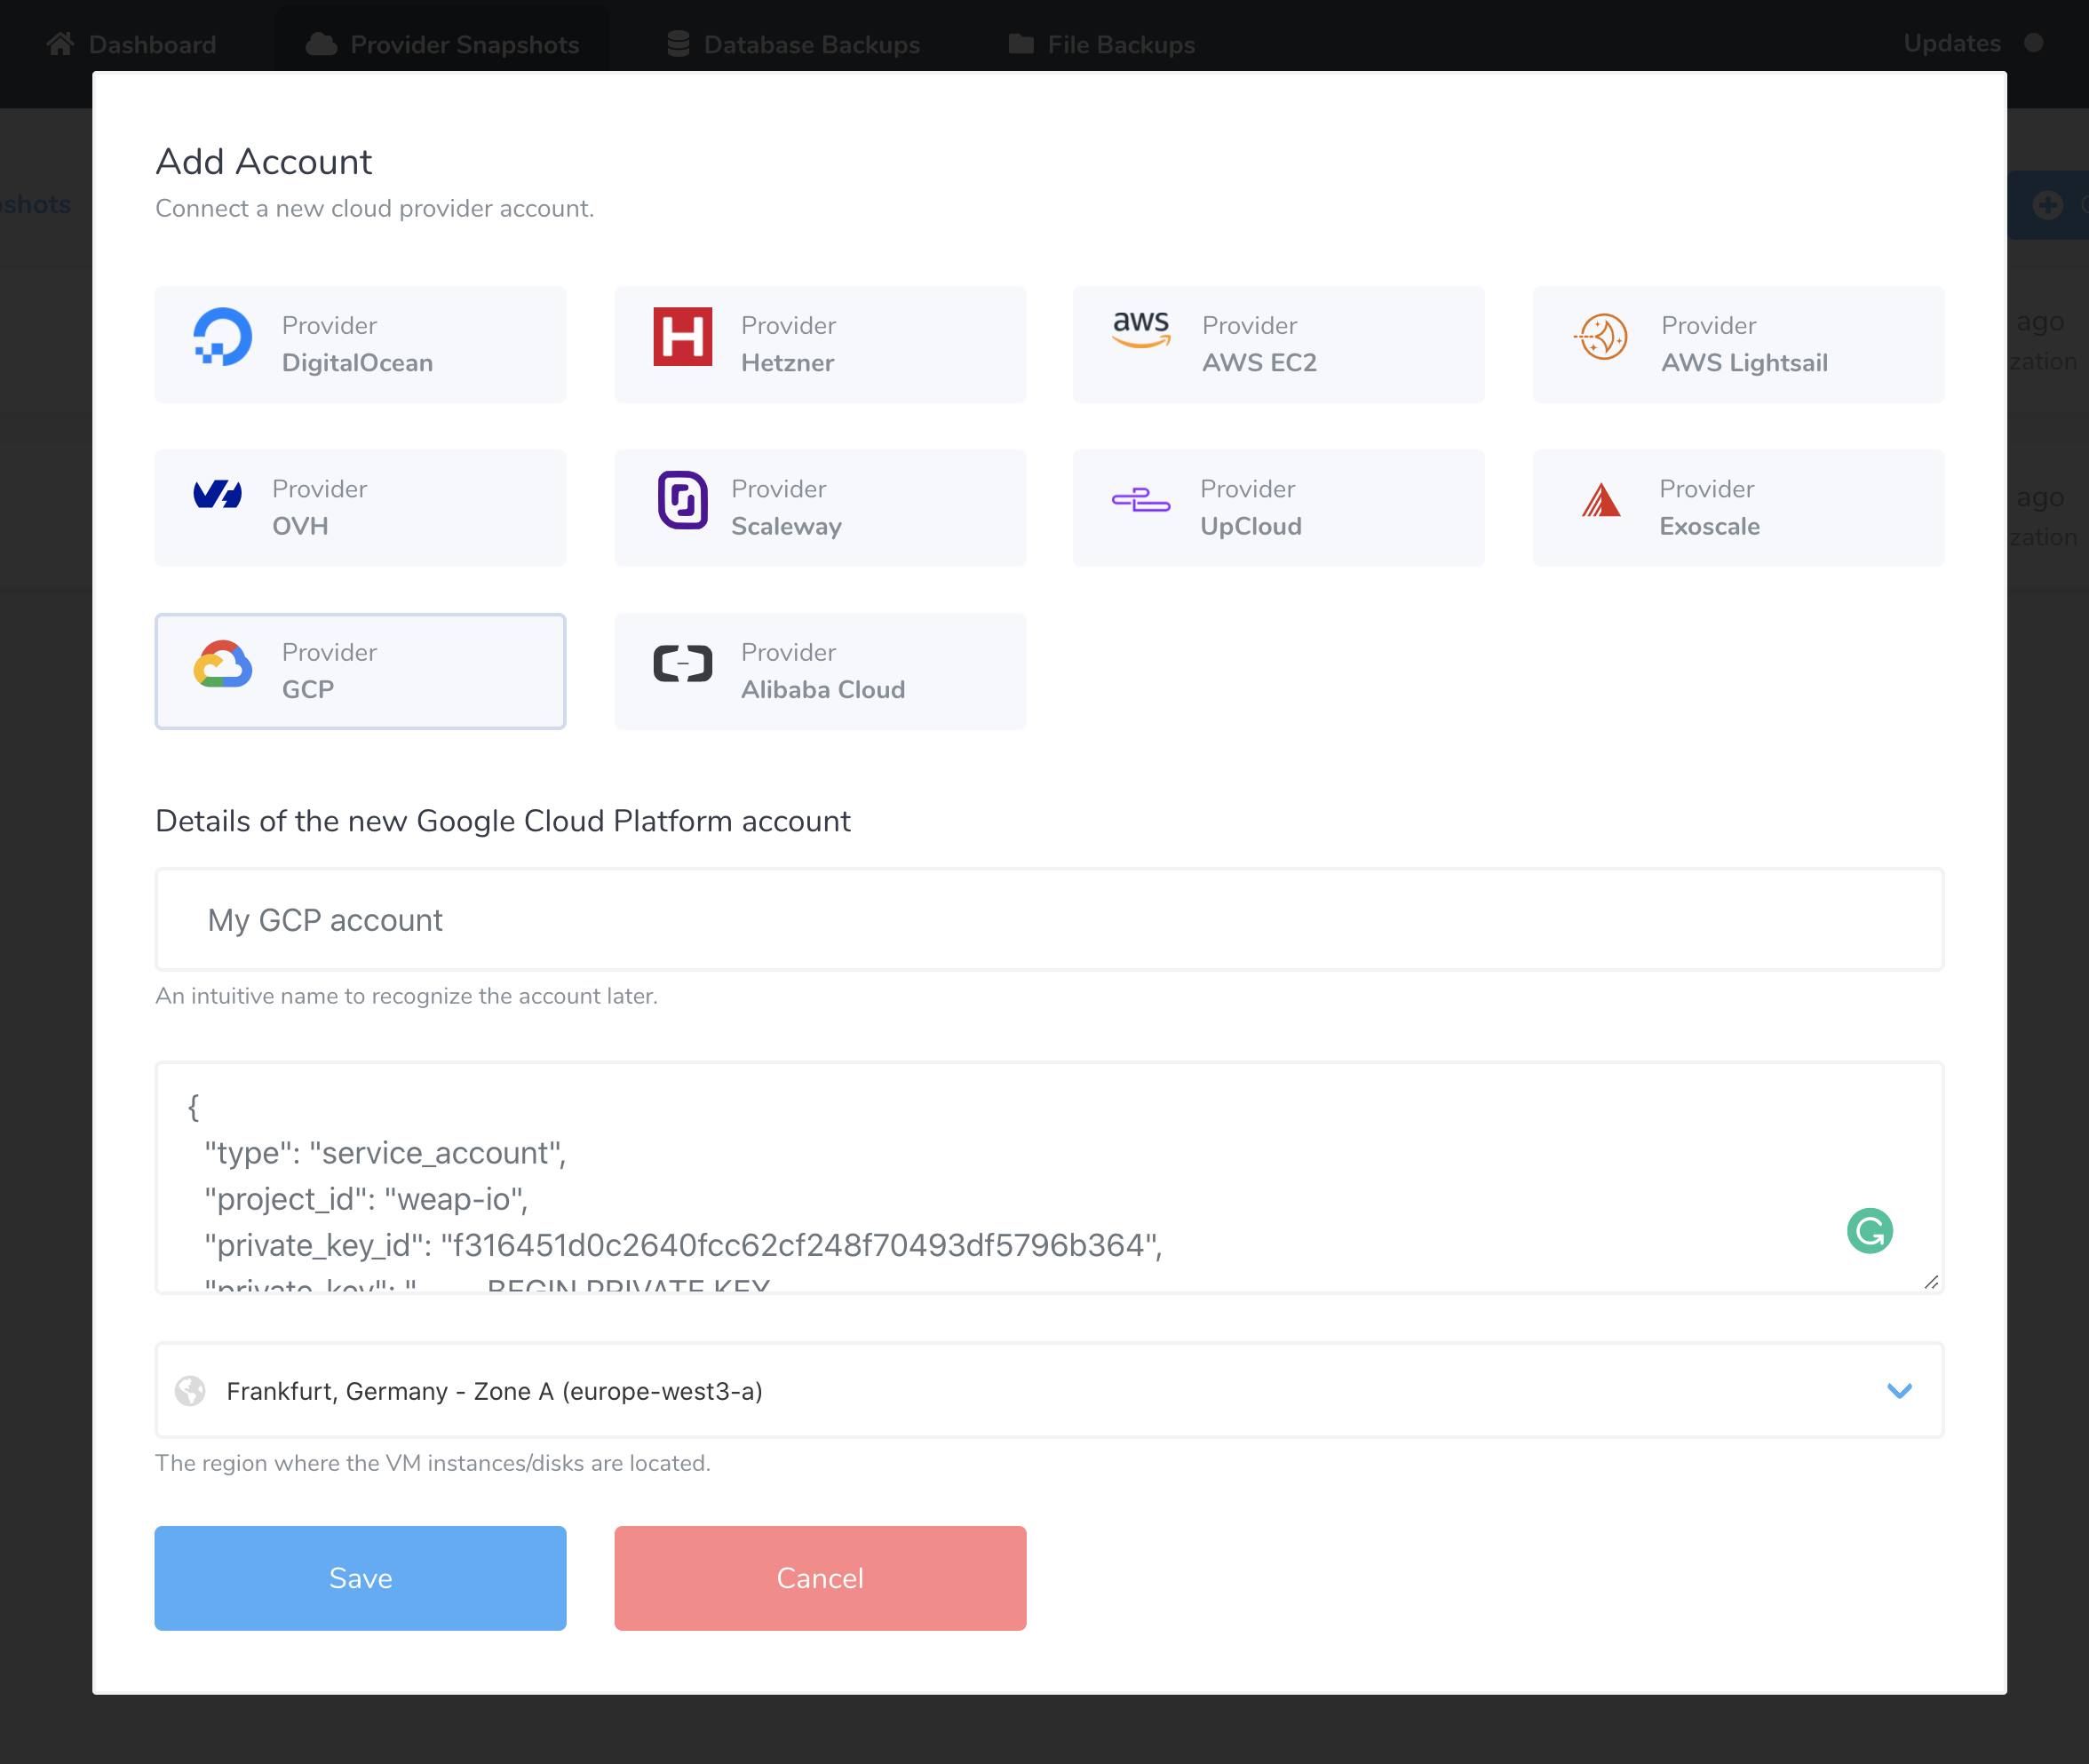This screenshot has width=2089, height=1764.
Task: Click the plus icon behind the dialog
Action: click(2047, 205)
